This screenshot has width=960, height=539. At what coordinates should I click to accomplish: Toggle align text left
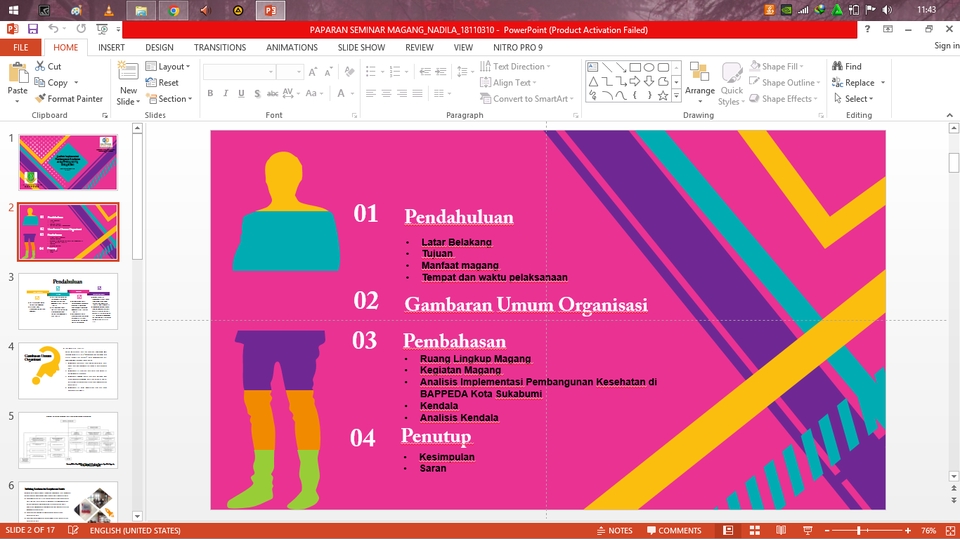click(371, 93)
